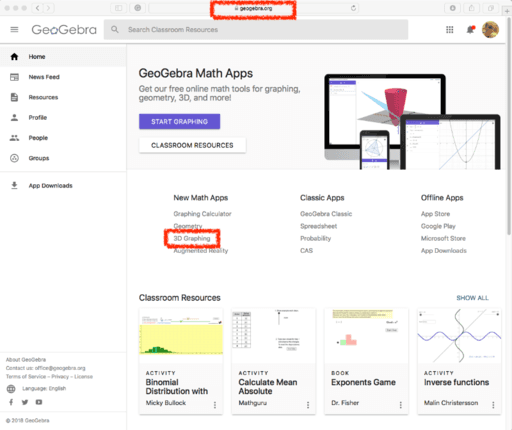Open the user profile avatar
The height and width of the screenshot is (430, 512).
click(490, 30)
